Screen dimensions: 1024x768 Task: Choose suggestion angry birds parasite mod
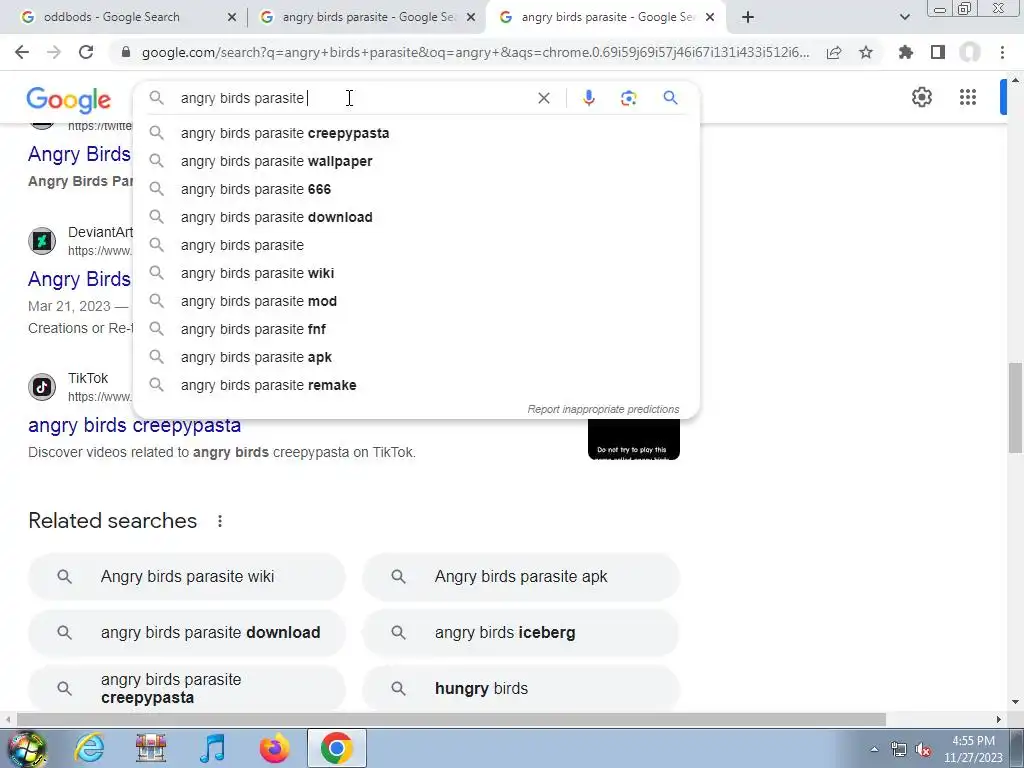[x=416, y=302]
